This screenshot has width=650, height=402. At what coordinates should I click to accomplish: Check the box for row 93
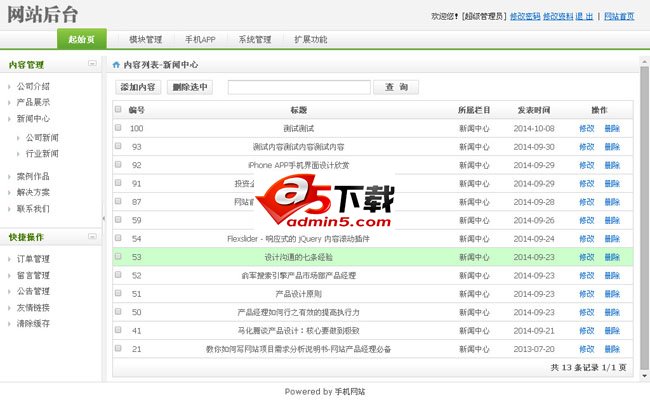(118, 146)
